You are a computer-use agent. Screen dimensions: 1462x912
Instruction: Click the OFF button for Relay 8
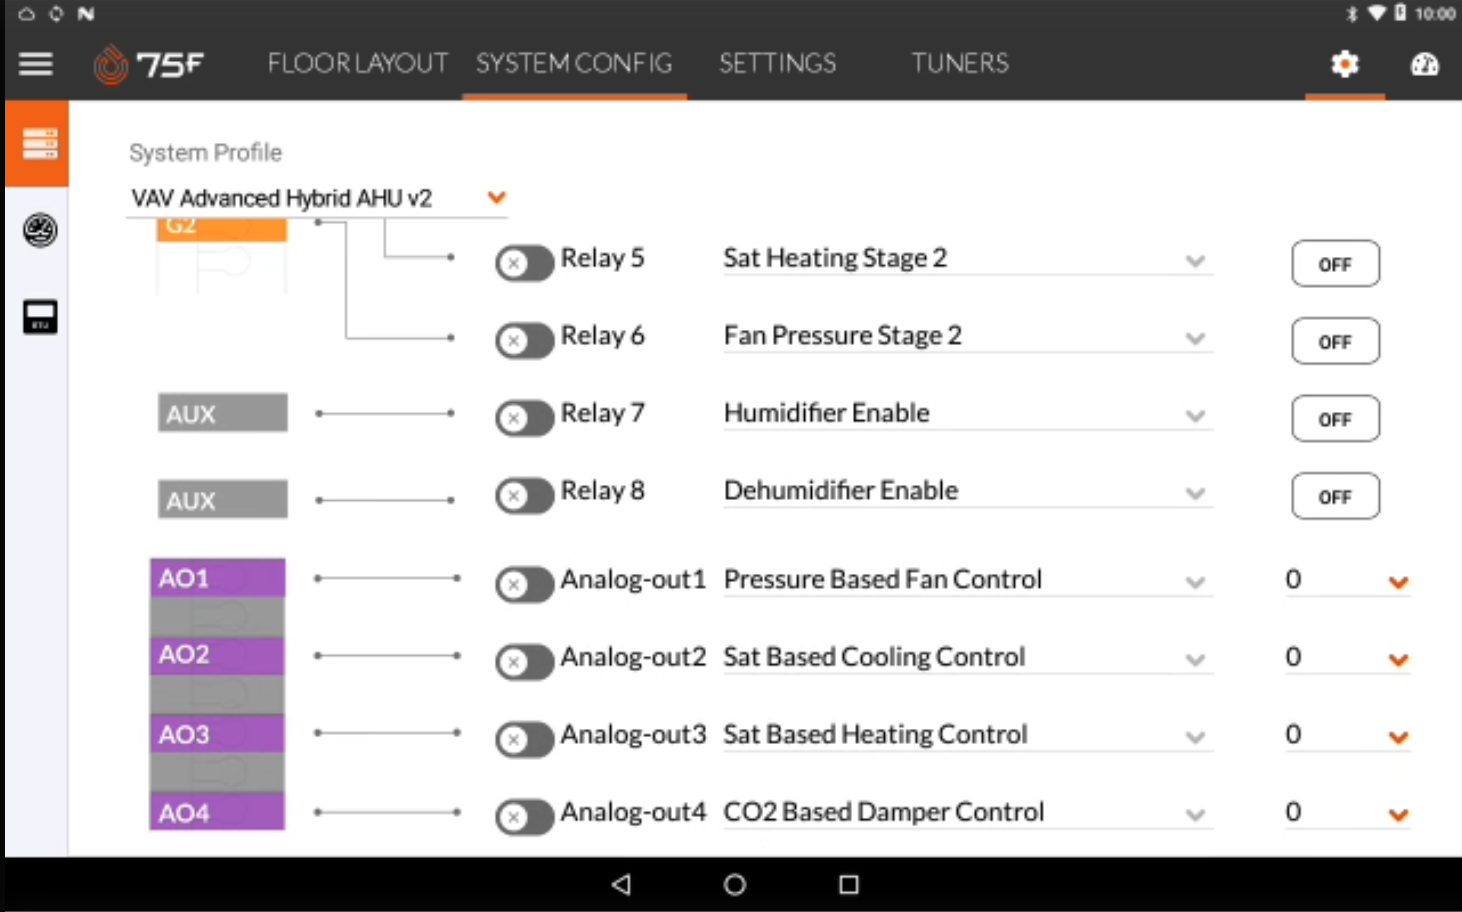[1335, 496]
